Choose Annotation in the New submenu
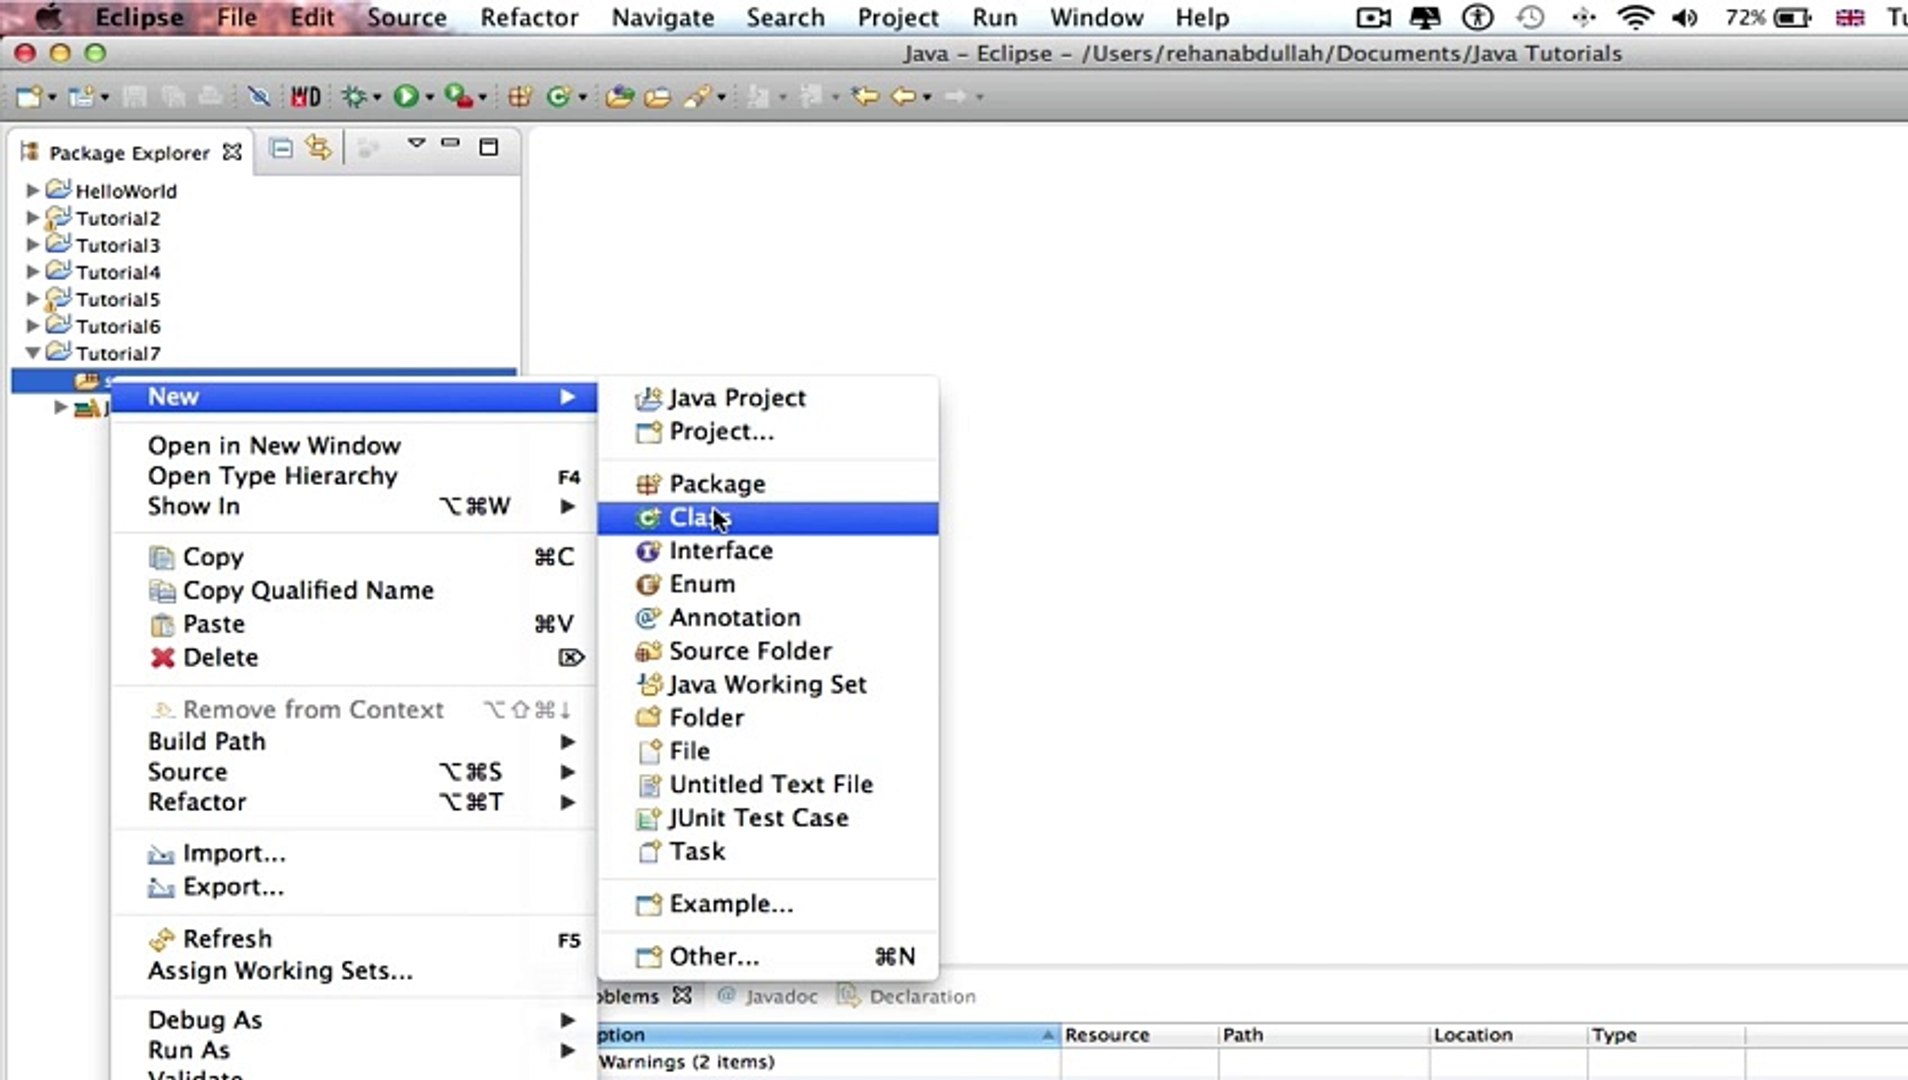 coord(767,618)
